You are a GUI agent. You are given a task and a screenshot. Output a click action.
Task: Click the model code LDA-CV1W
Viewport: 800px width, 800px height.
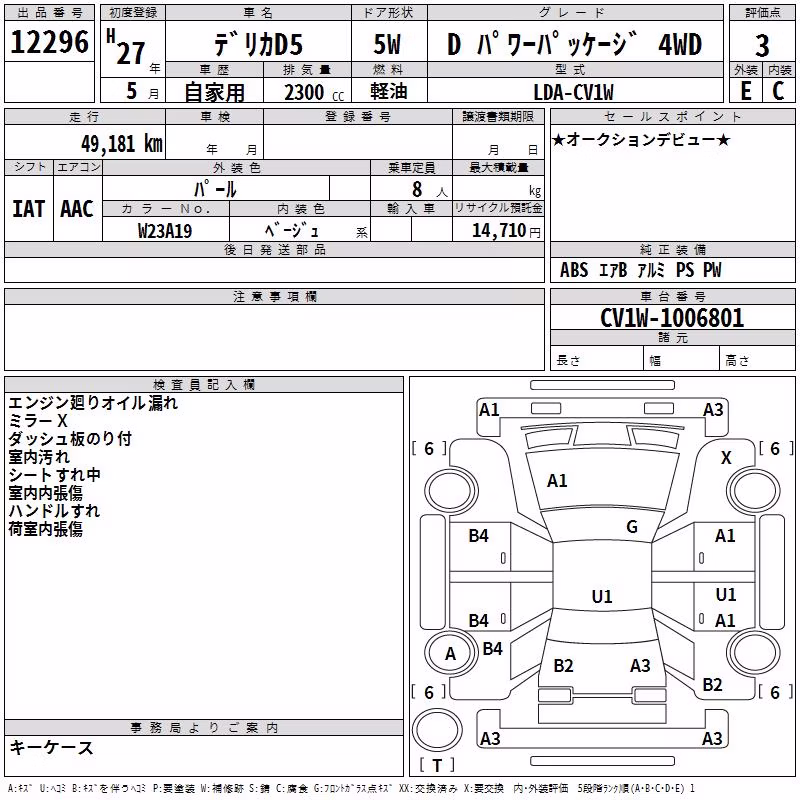573,92
